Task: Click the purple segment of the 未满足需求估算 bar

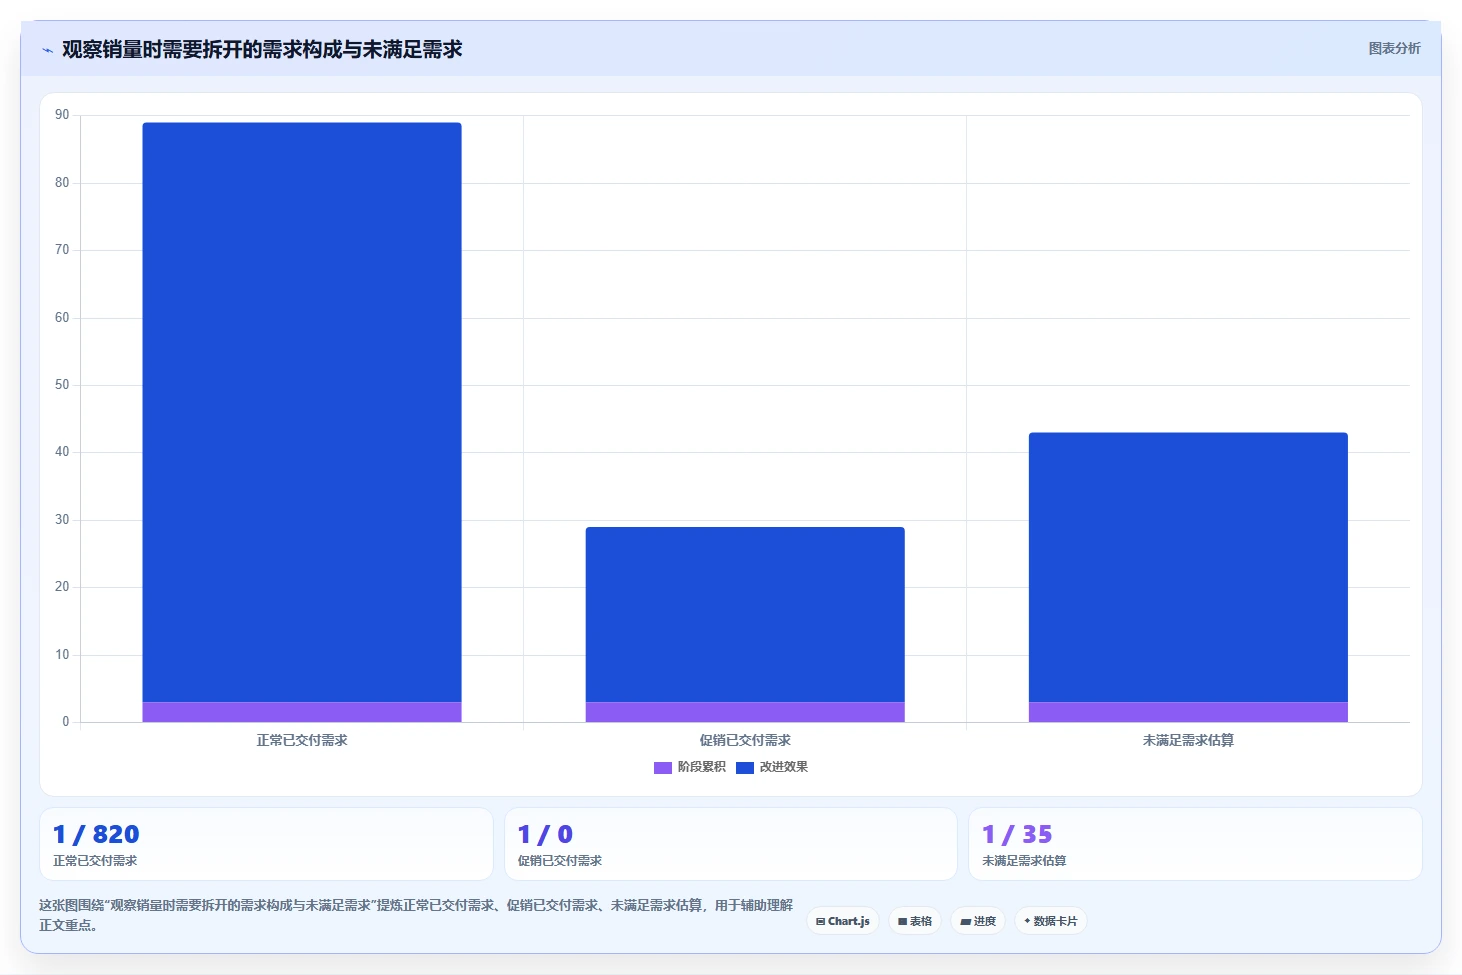Action: (1188, 712)
